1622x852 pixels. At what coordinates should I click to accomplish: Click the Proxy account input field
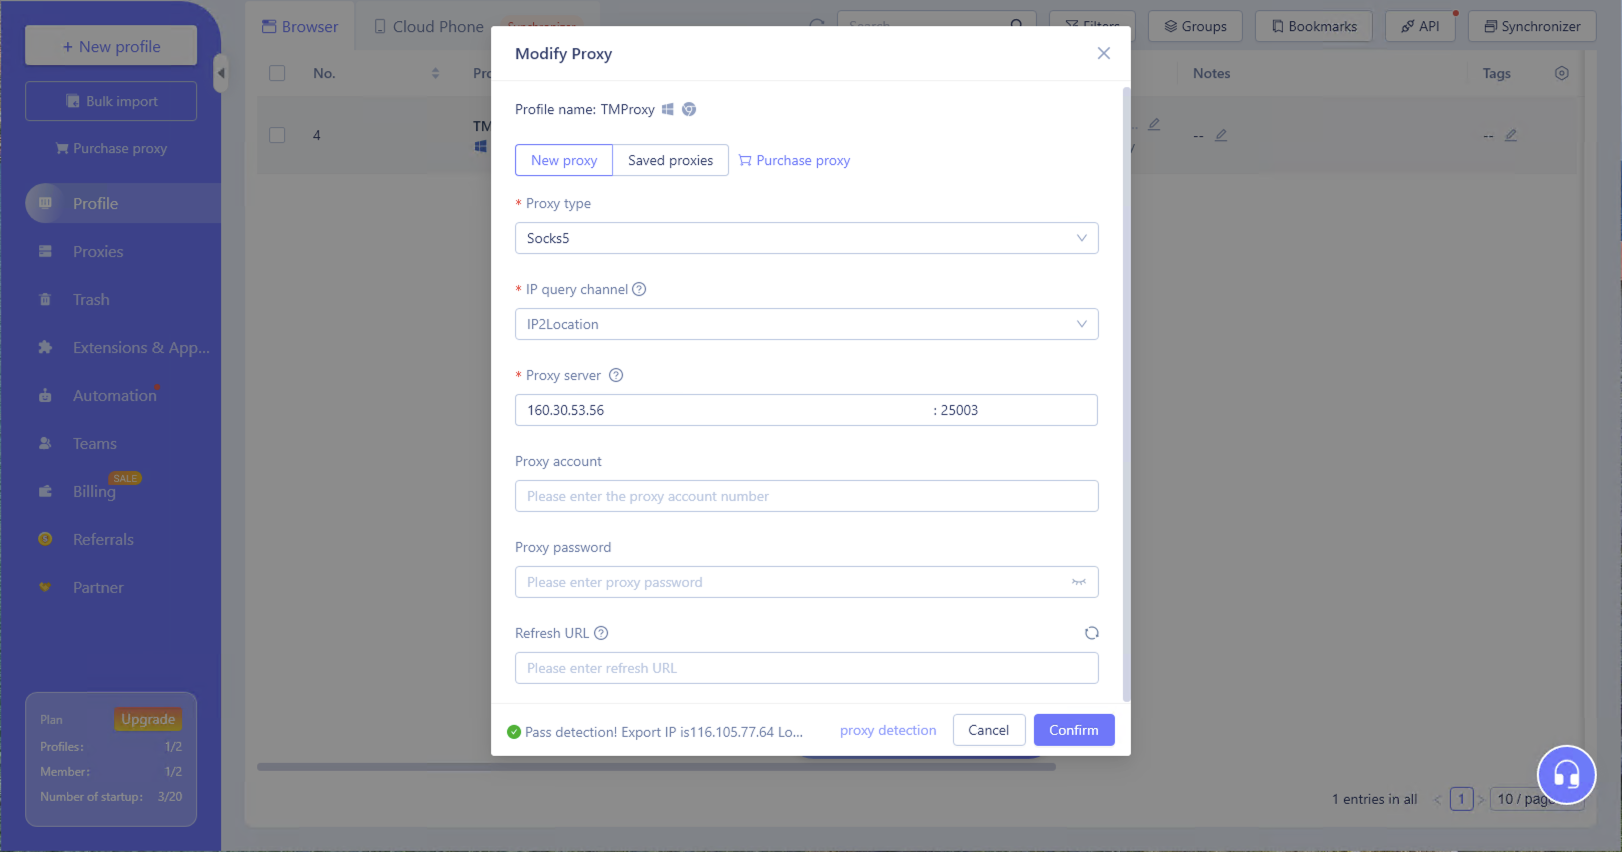(x=806, y=496)
